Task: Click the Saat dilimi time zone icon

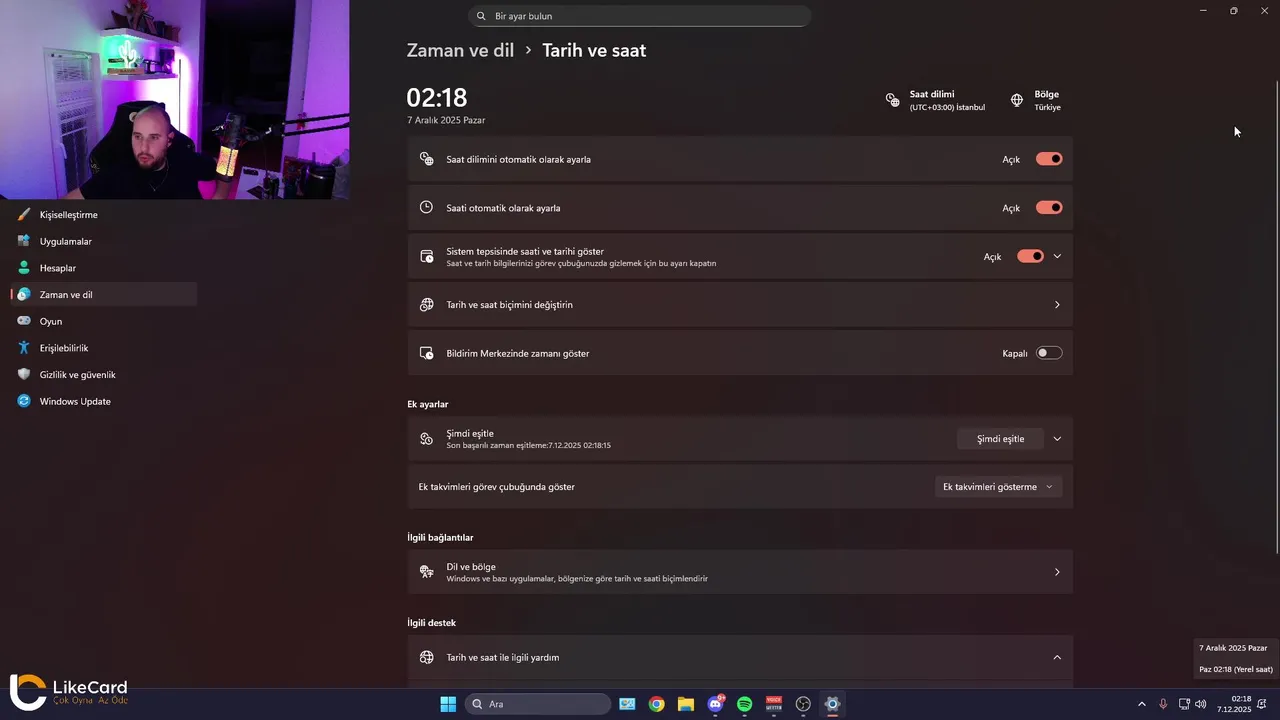Action: (893, 100)
